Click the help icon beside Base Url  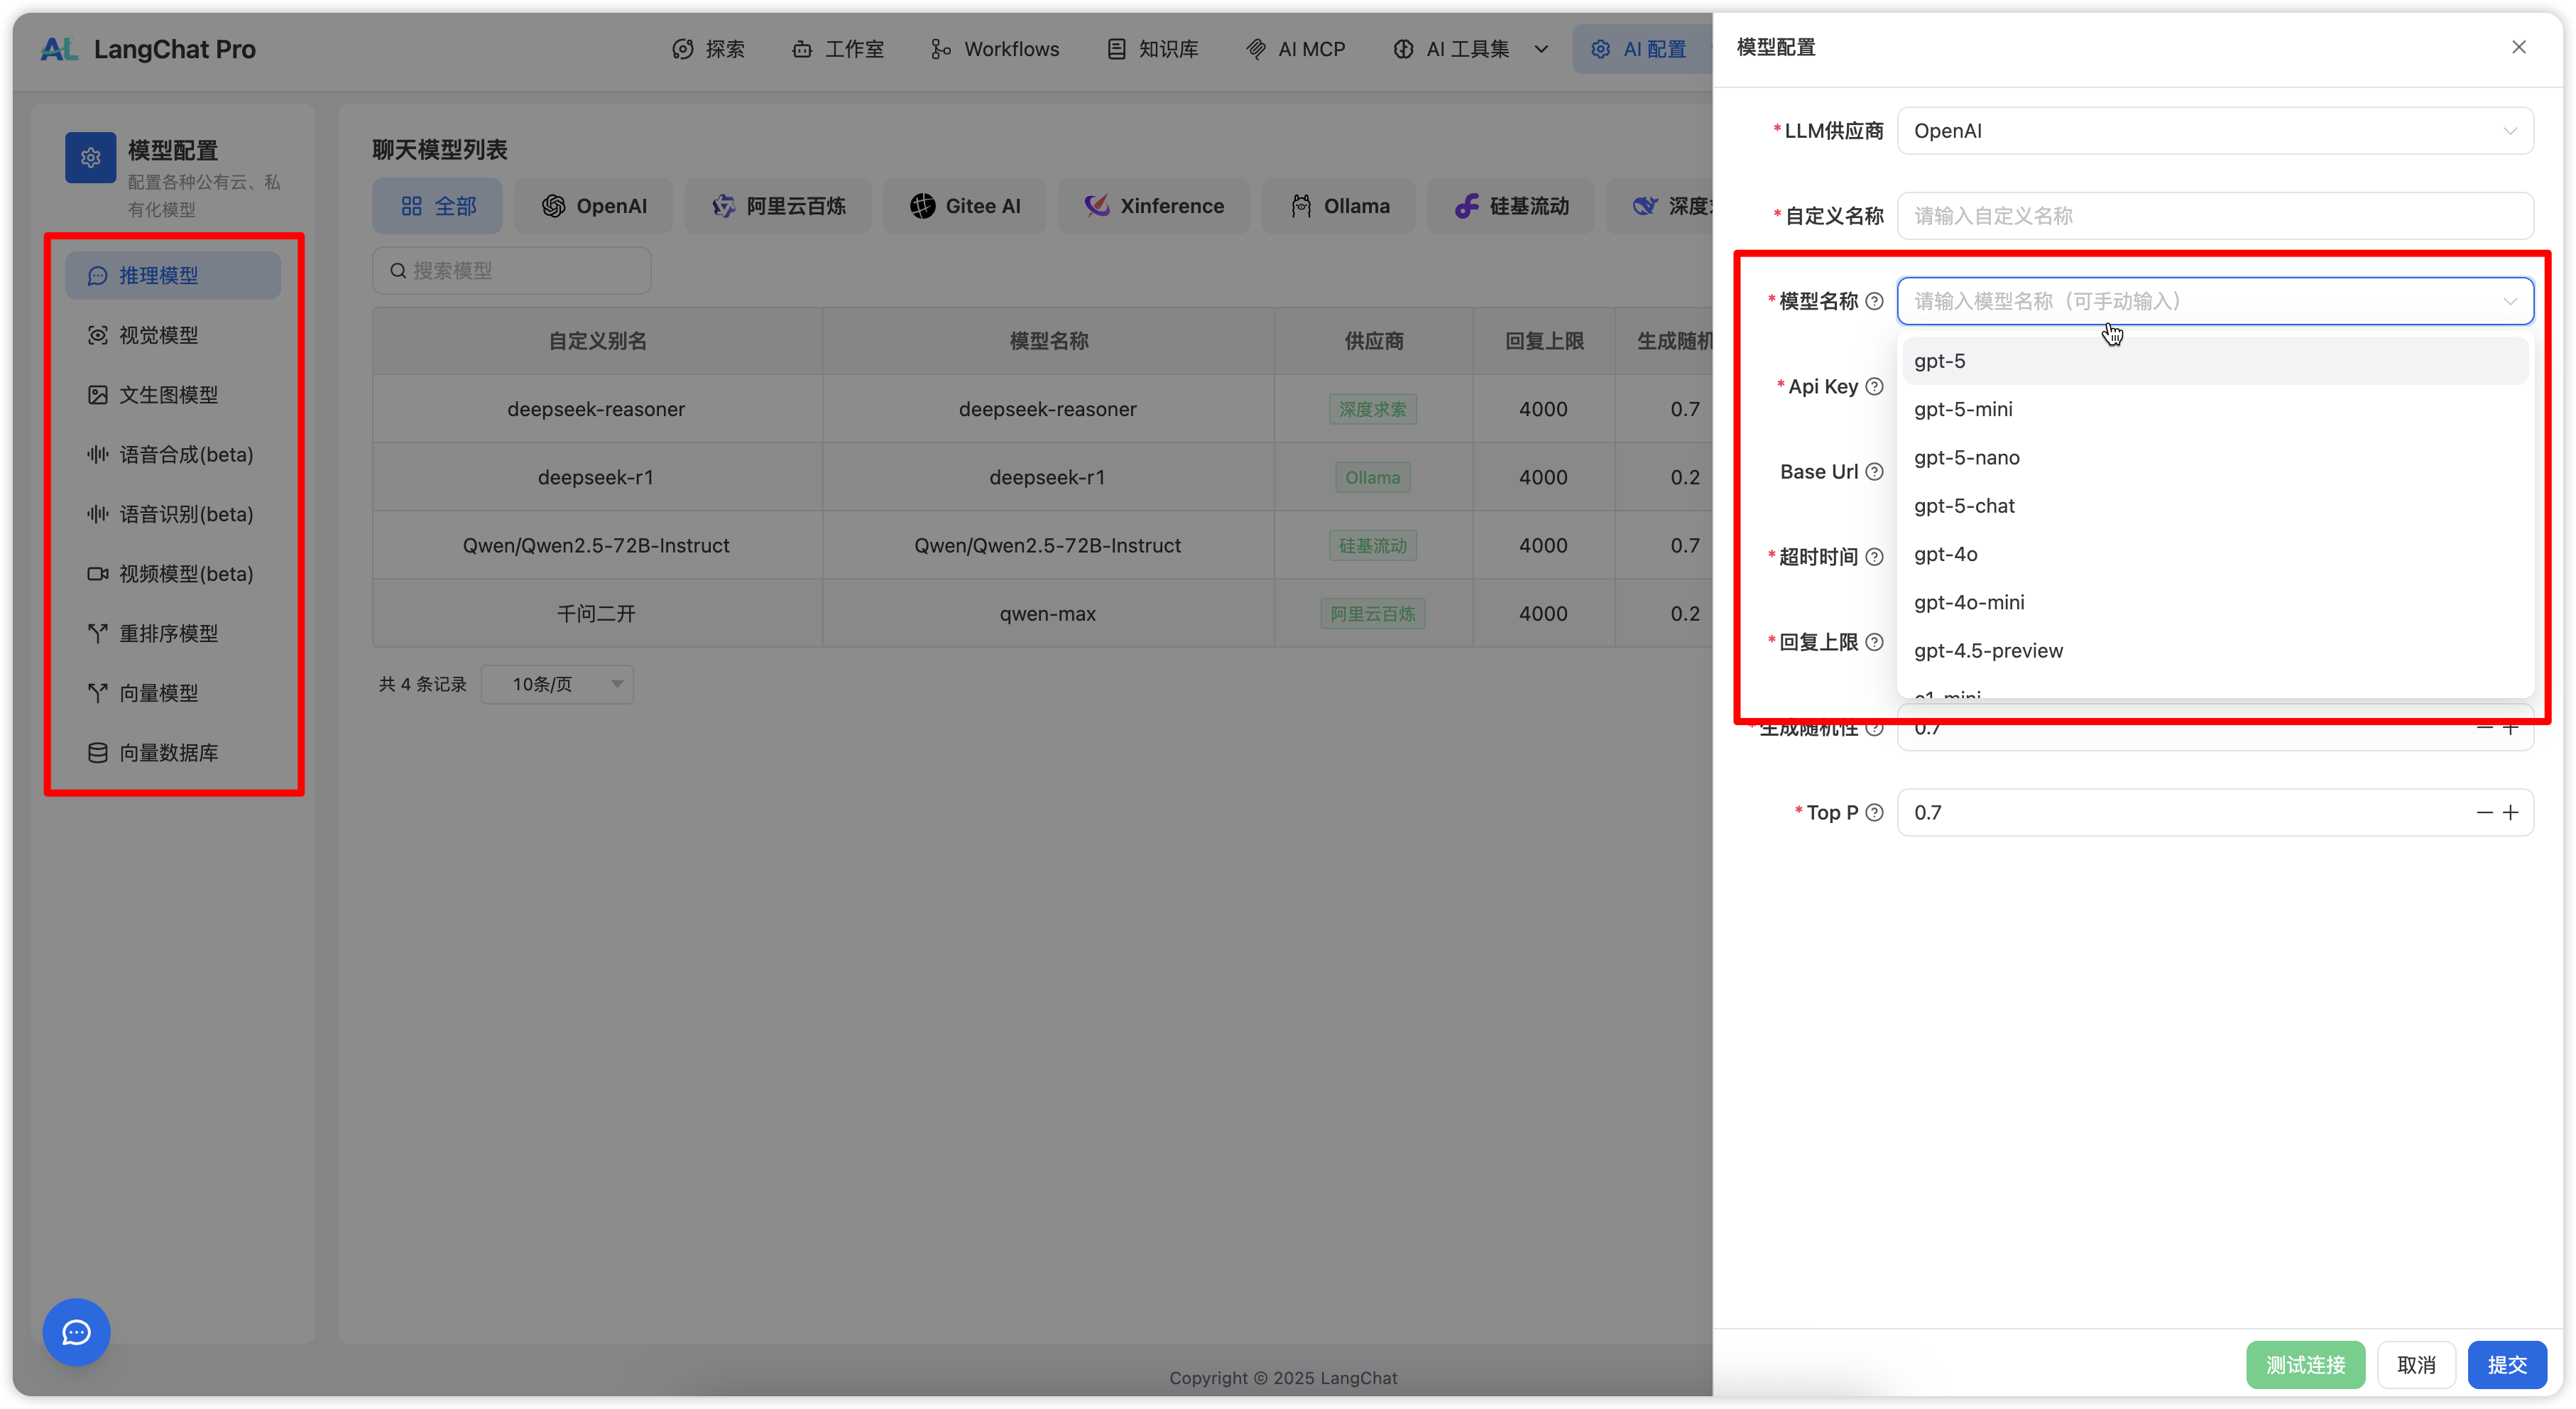point(1875,472)
